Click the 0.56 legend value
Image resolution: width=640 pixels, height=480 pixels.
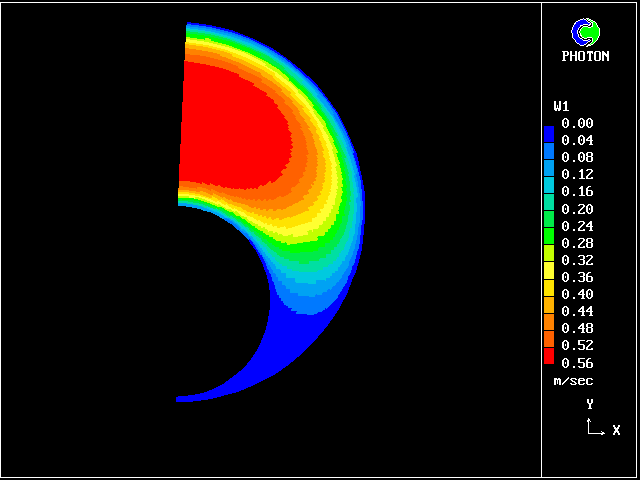(x=577, y=363)
